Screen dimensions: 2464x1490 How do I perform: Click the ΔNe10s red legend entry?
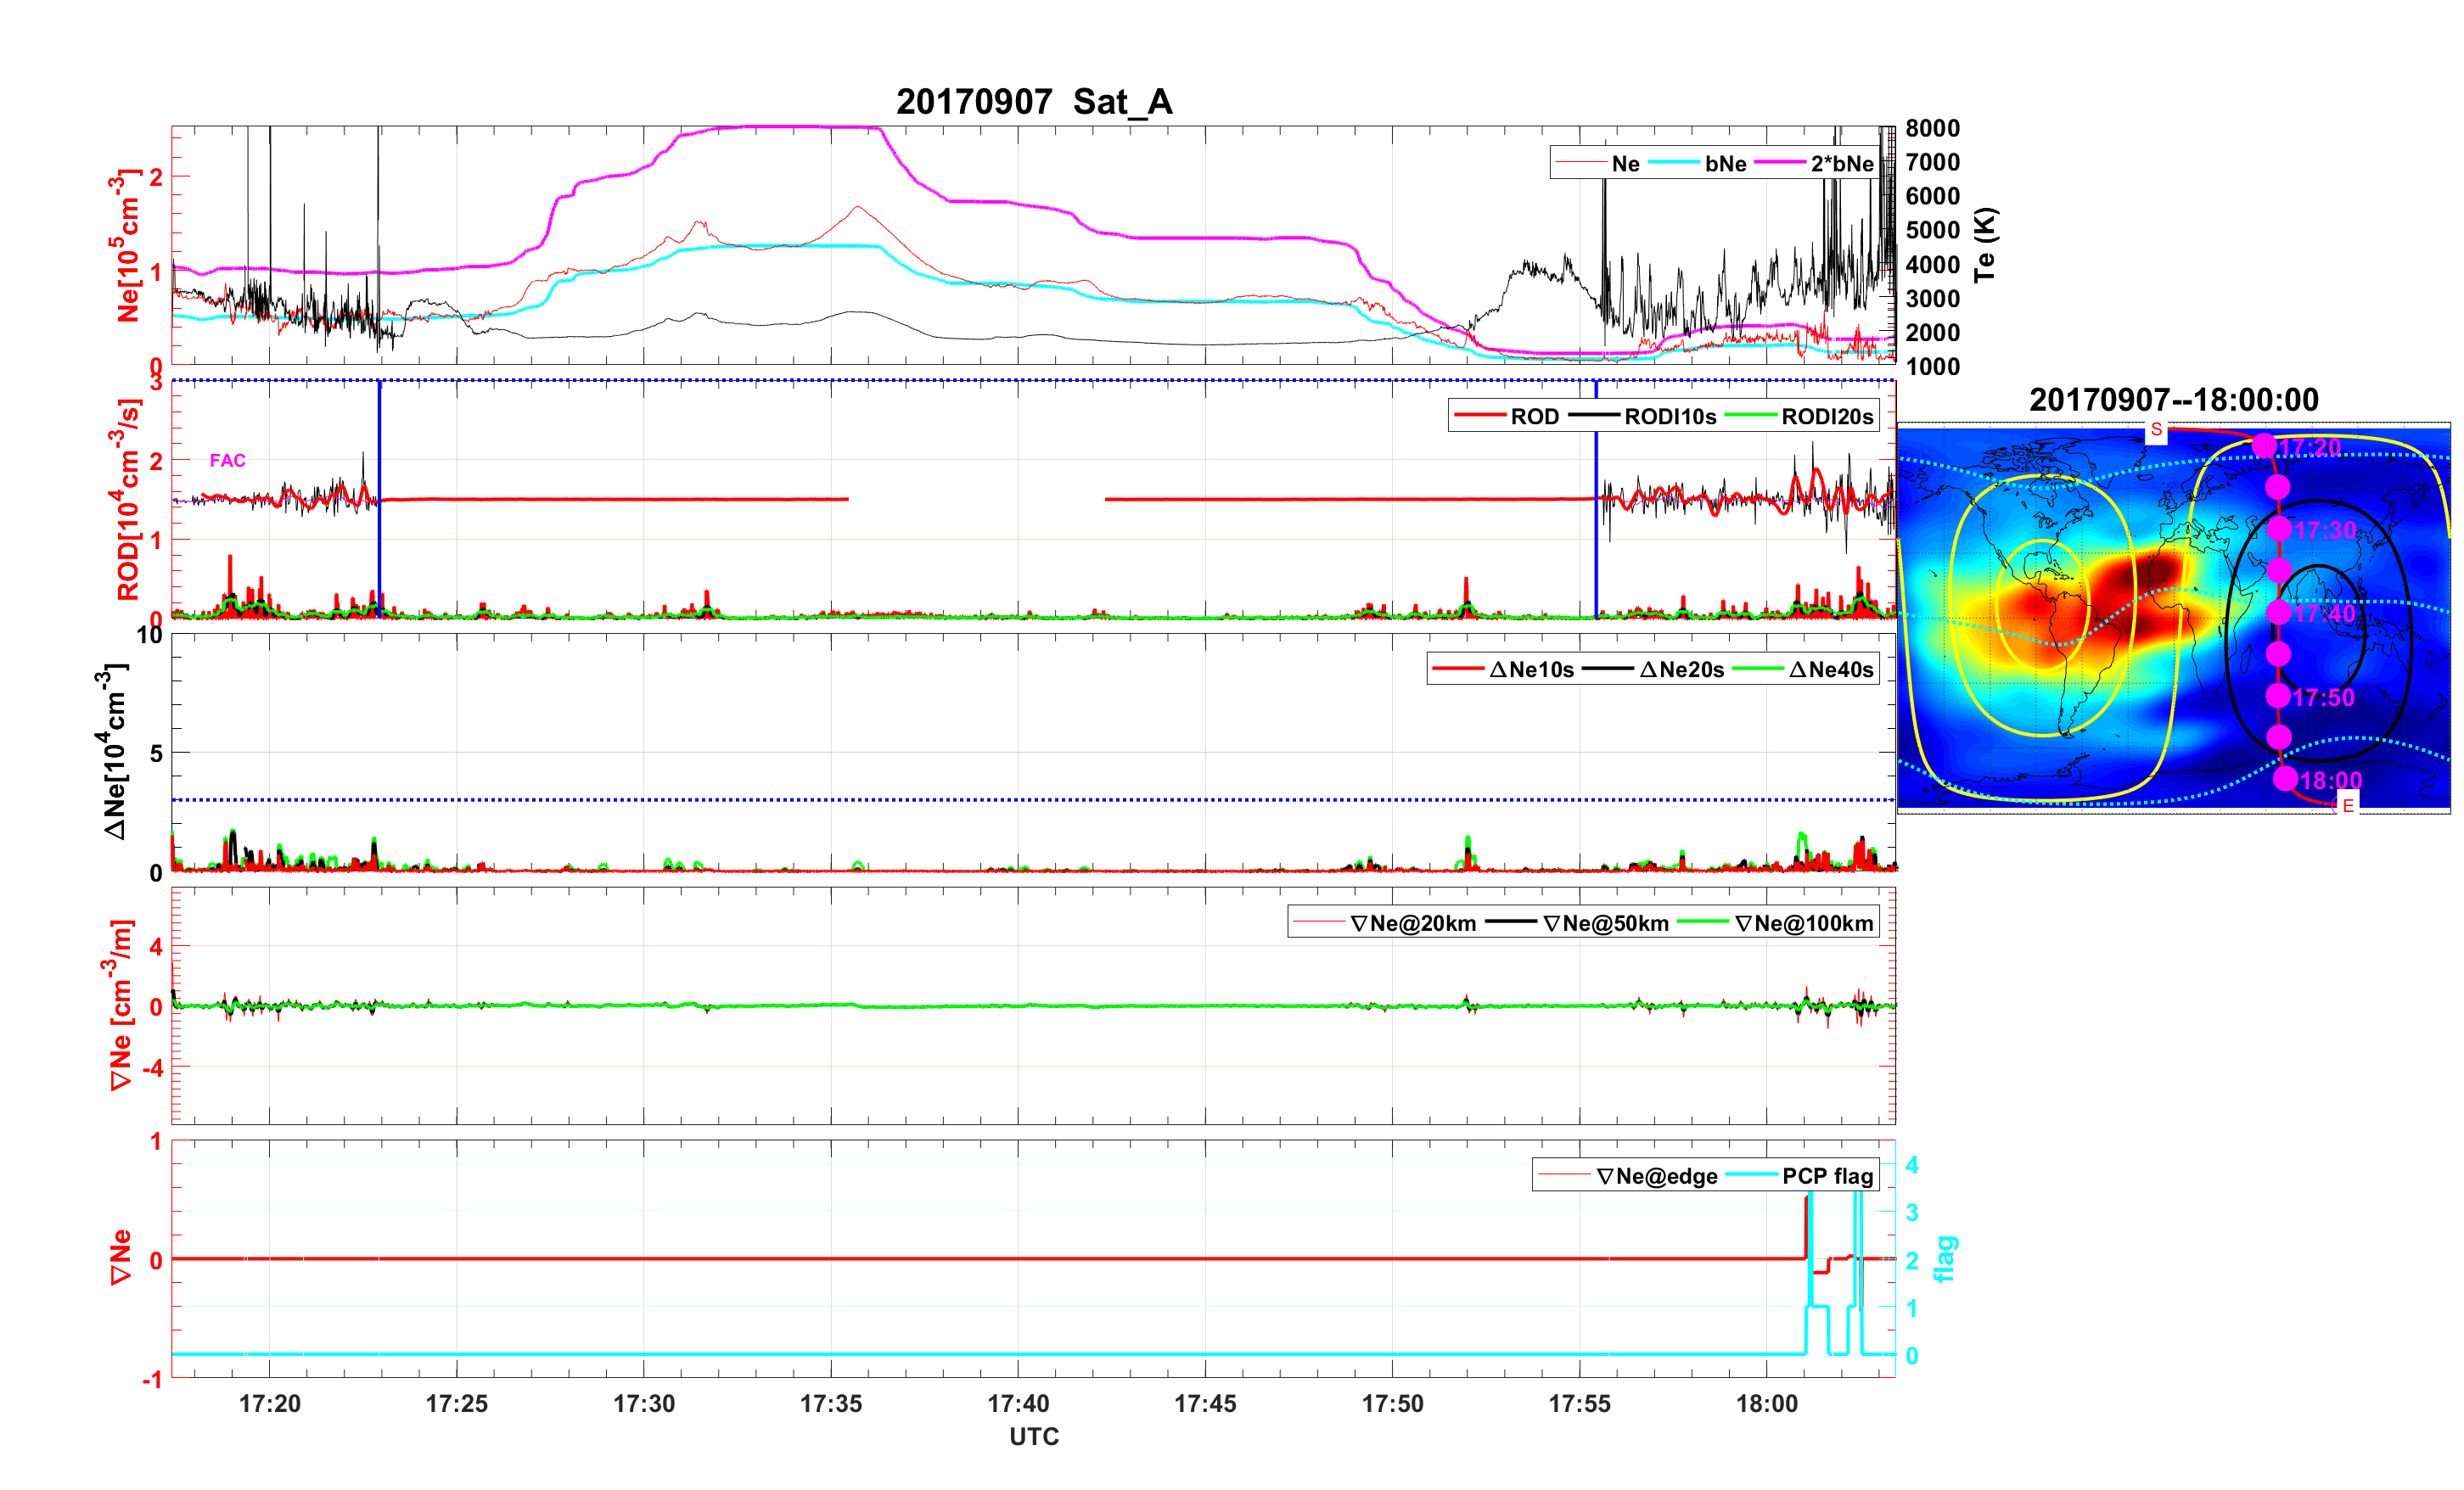pos(1531,670)
